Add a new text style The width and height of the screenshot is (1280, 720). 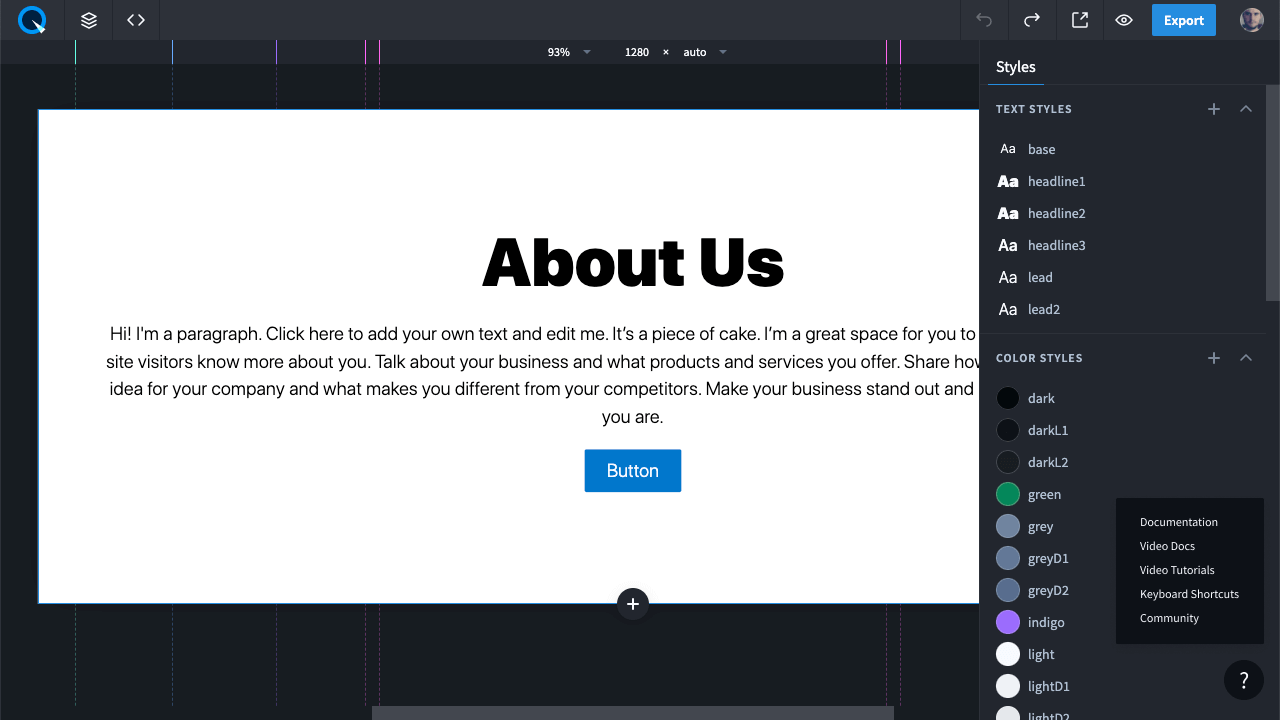coord(1214,109)
